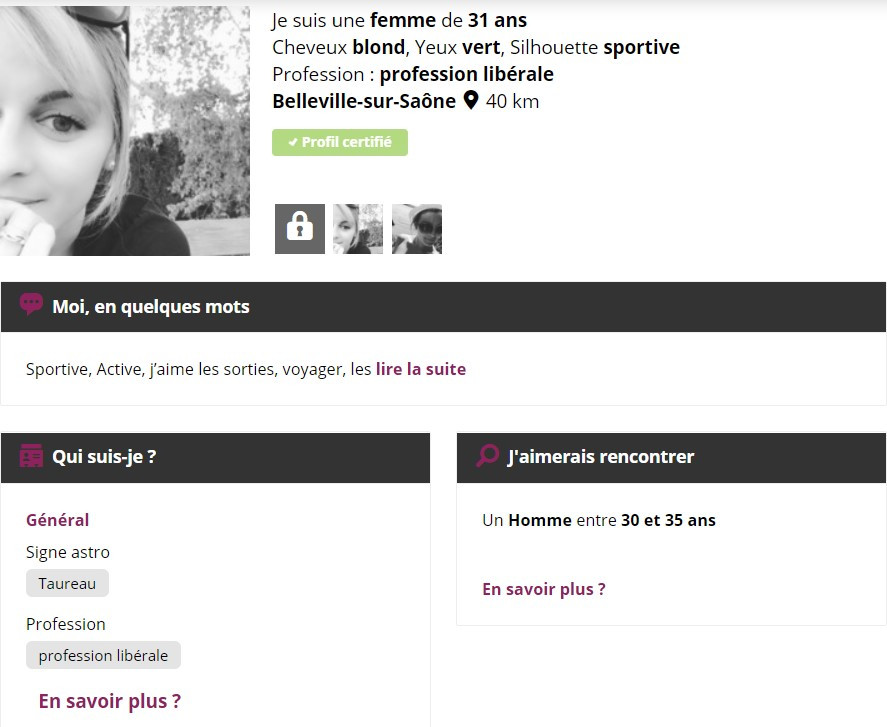The image size is (887, 727).
Task: Click the Profil certifié green button
Action: (340, 142)
